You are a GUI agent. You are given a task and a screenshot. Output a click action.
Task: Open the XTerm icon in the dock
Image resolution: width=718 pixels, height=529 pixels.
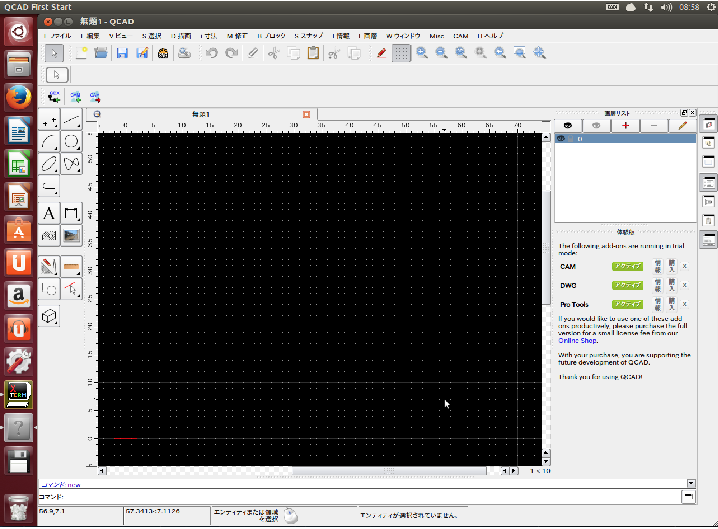(18, 394)
